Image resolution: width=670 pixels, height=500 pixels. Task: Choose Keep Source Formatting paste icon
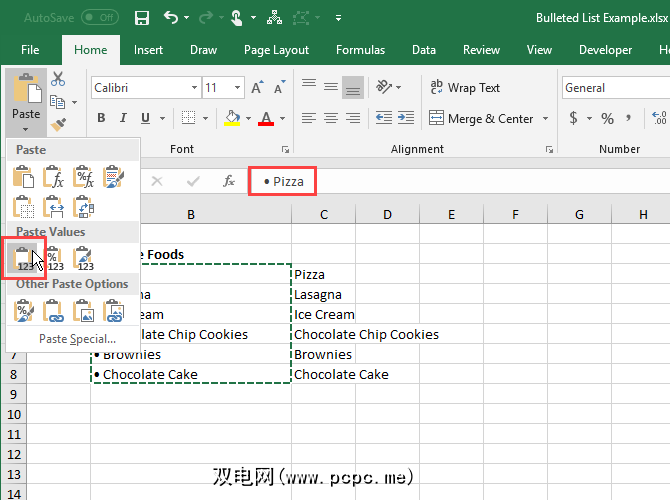coord(113,176)
